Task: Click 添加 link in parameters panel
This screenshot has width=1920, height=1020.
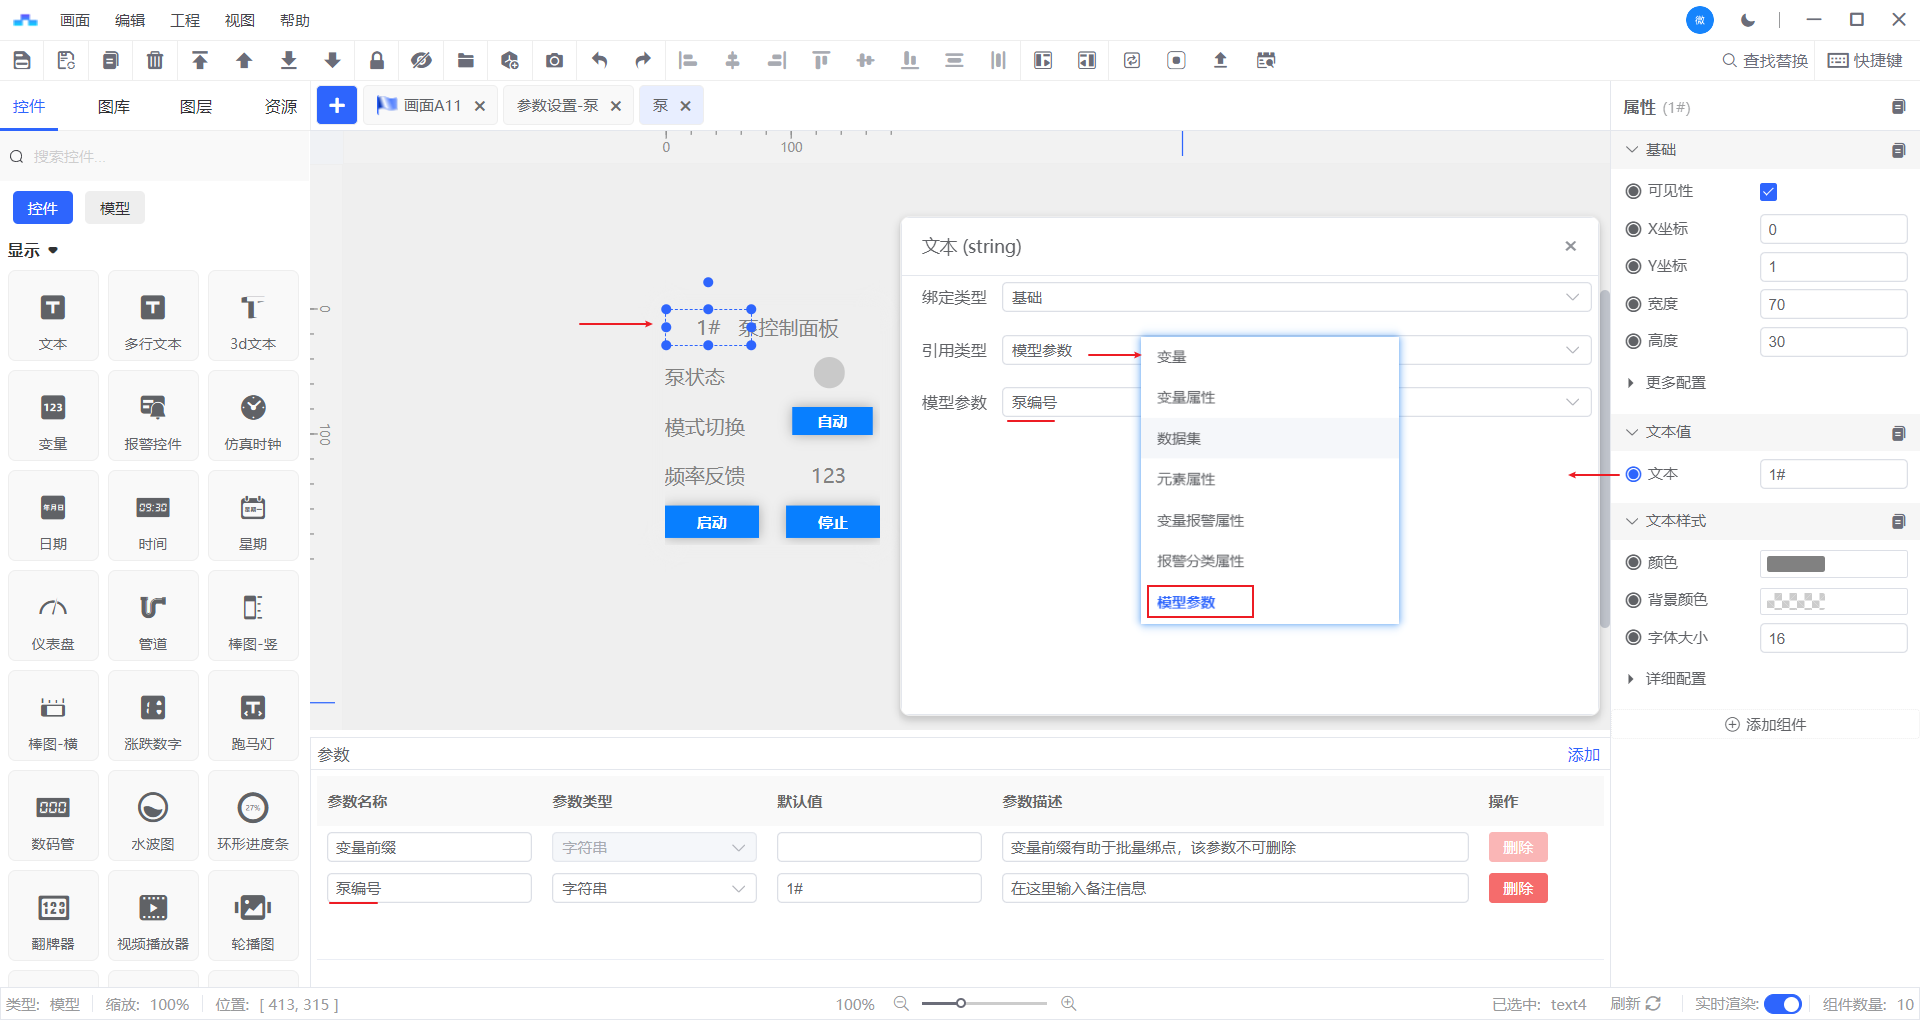Action: pyautogui.click(x=1583, y=755)
